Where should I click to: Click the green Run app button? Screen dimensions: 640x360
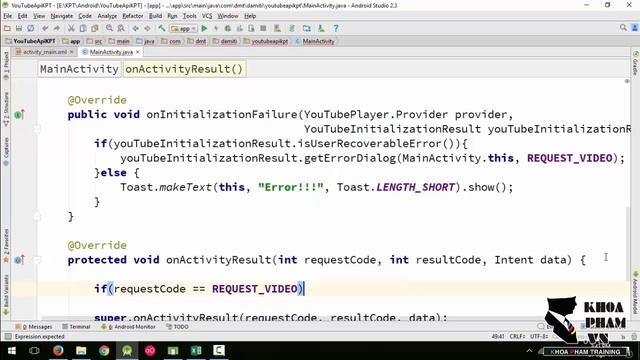pos(204,28)
